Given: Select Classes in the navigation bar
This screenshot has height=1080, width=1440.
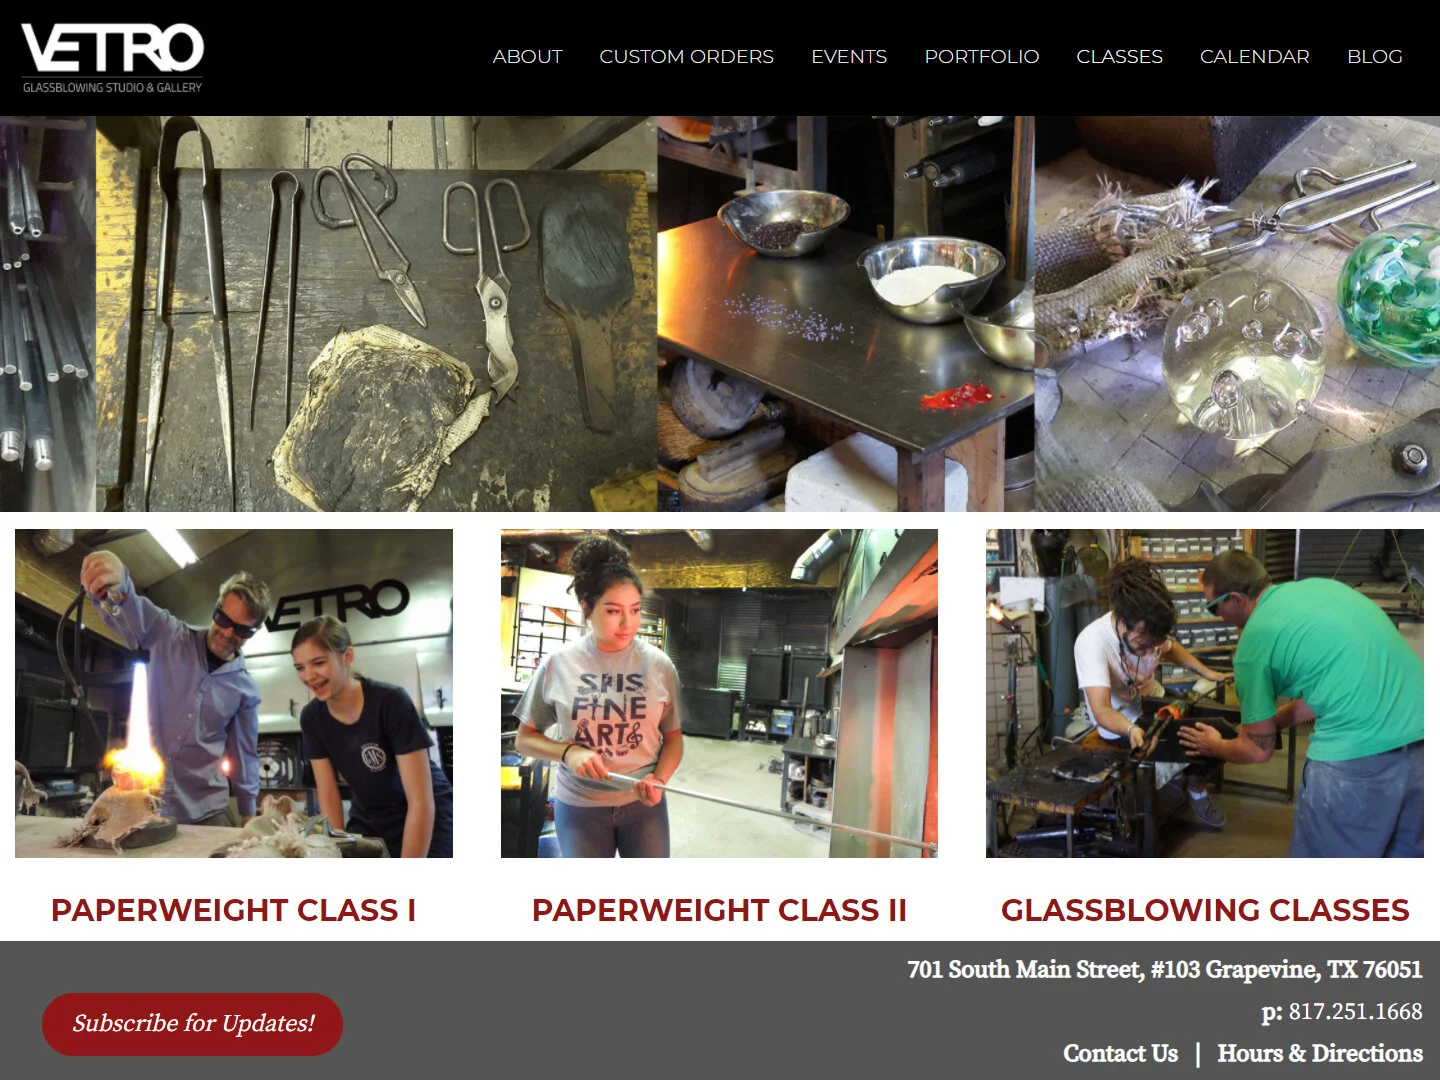Looking at the screenshot, I should coord(1119,57).
